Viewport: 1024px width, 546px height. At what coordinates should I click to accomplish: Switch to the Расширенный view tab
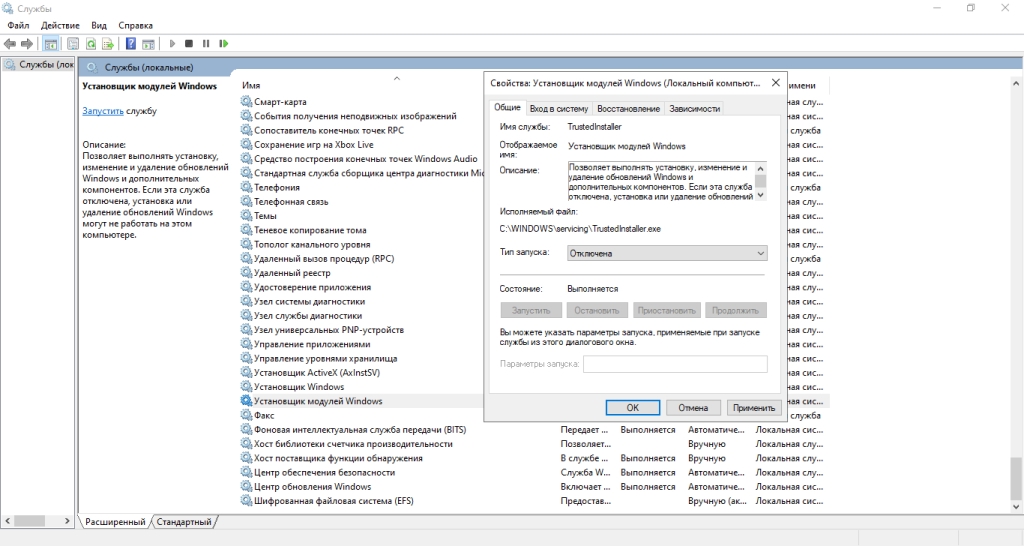[x=115, y=522]
